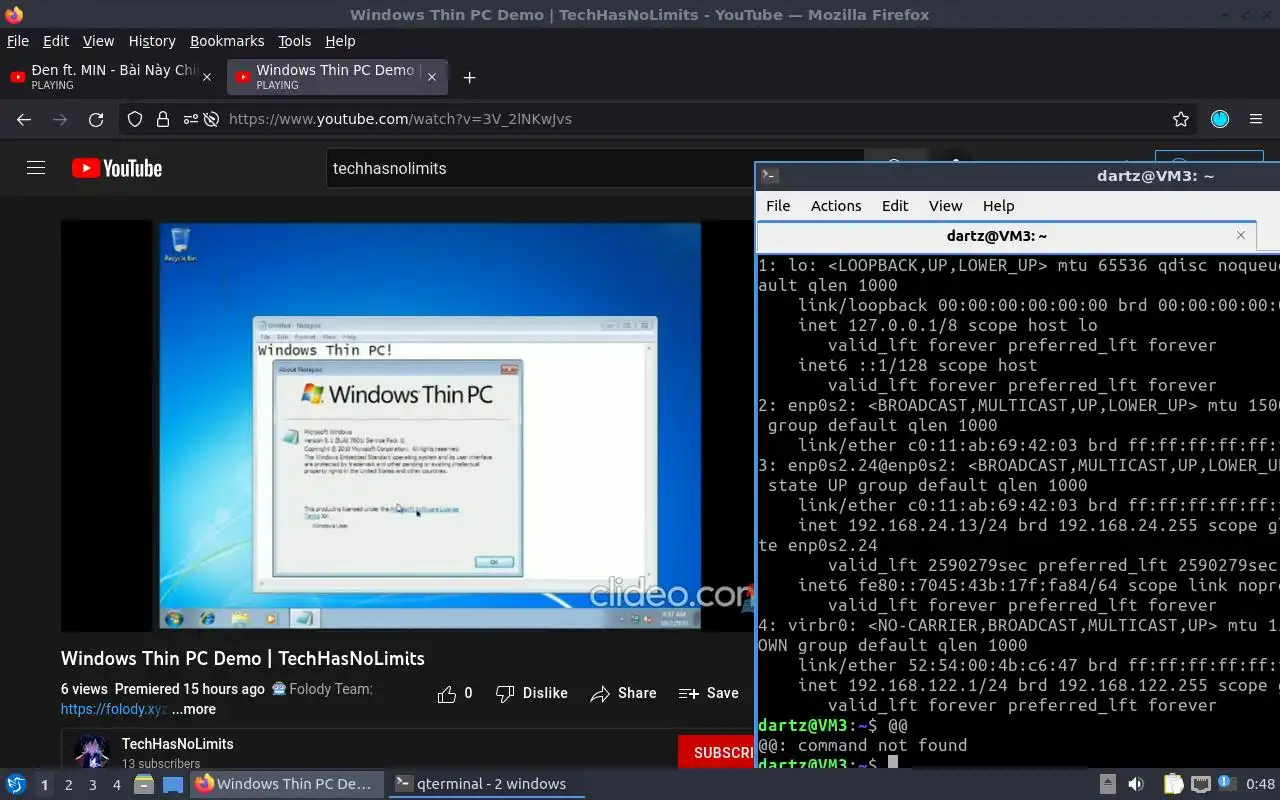Switch to workspace 2
Image resolution: width=1280 pixels, height=800 pixels.
(68, 785)
